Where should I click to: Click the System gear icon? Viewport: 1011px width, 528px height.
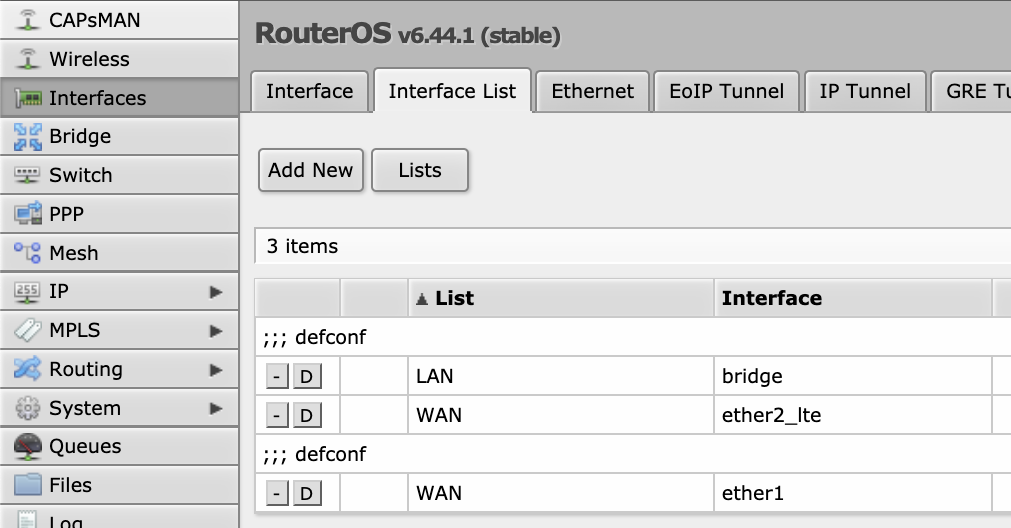(x=28, y=408)
